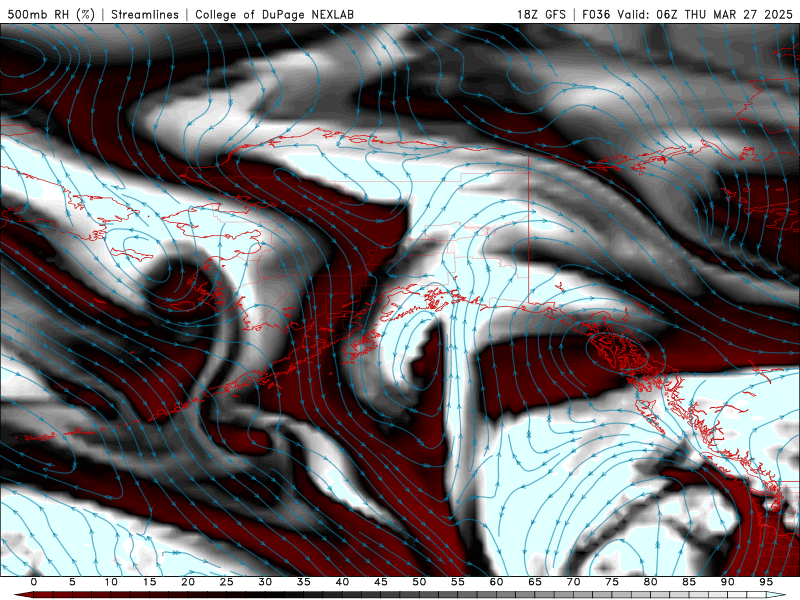The width and height of the screenshot is (800, 600).
Task: Click the 45 label on humidity scale
Action: [381, 582]
